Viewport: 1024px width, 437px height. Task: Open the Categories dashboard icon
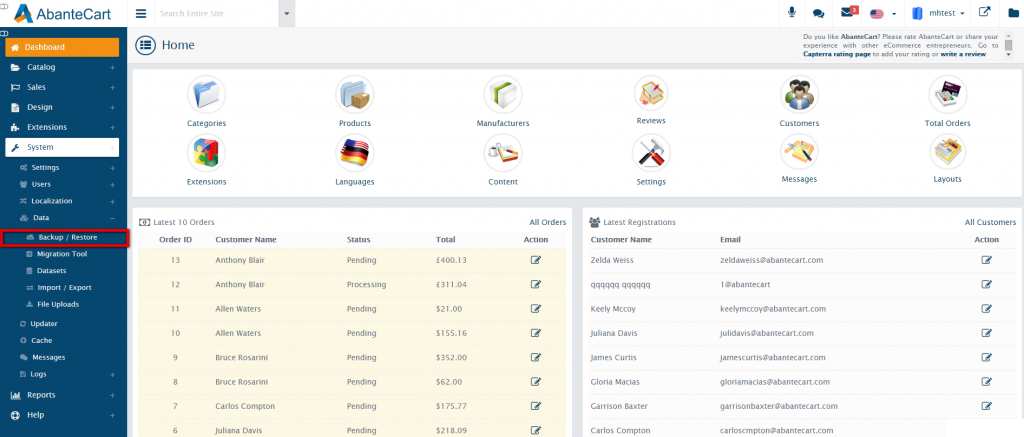pyautogui.click(x=206, y=95)
